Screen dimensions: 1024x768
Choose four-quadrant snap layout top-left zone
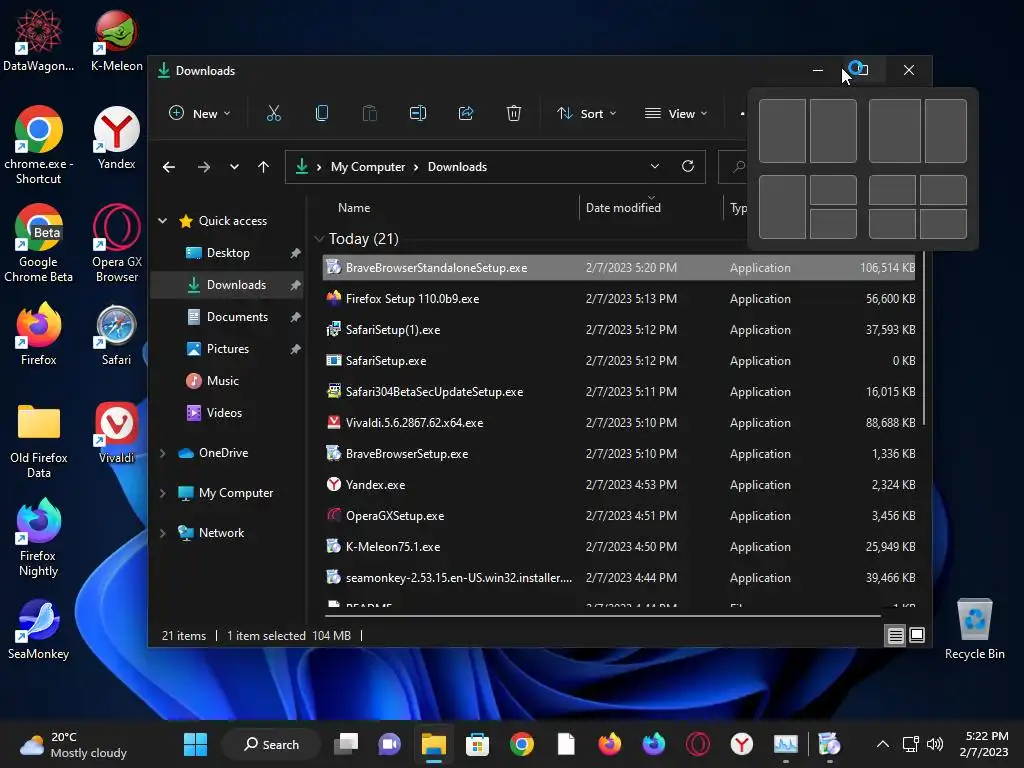point(892,190)
